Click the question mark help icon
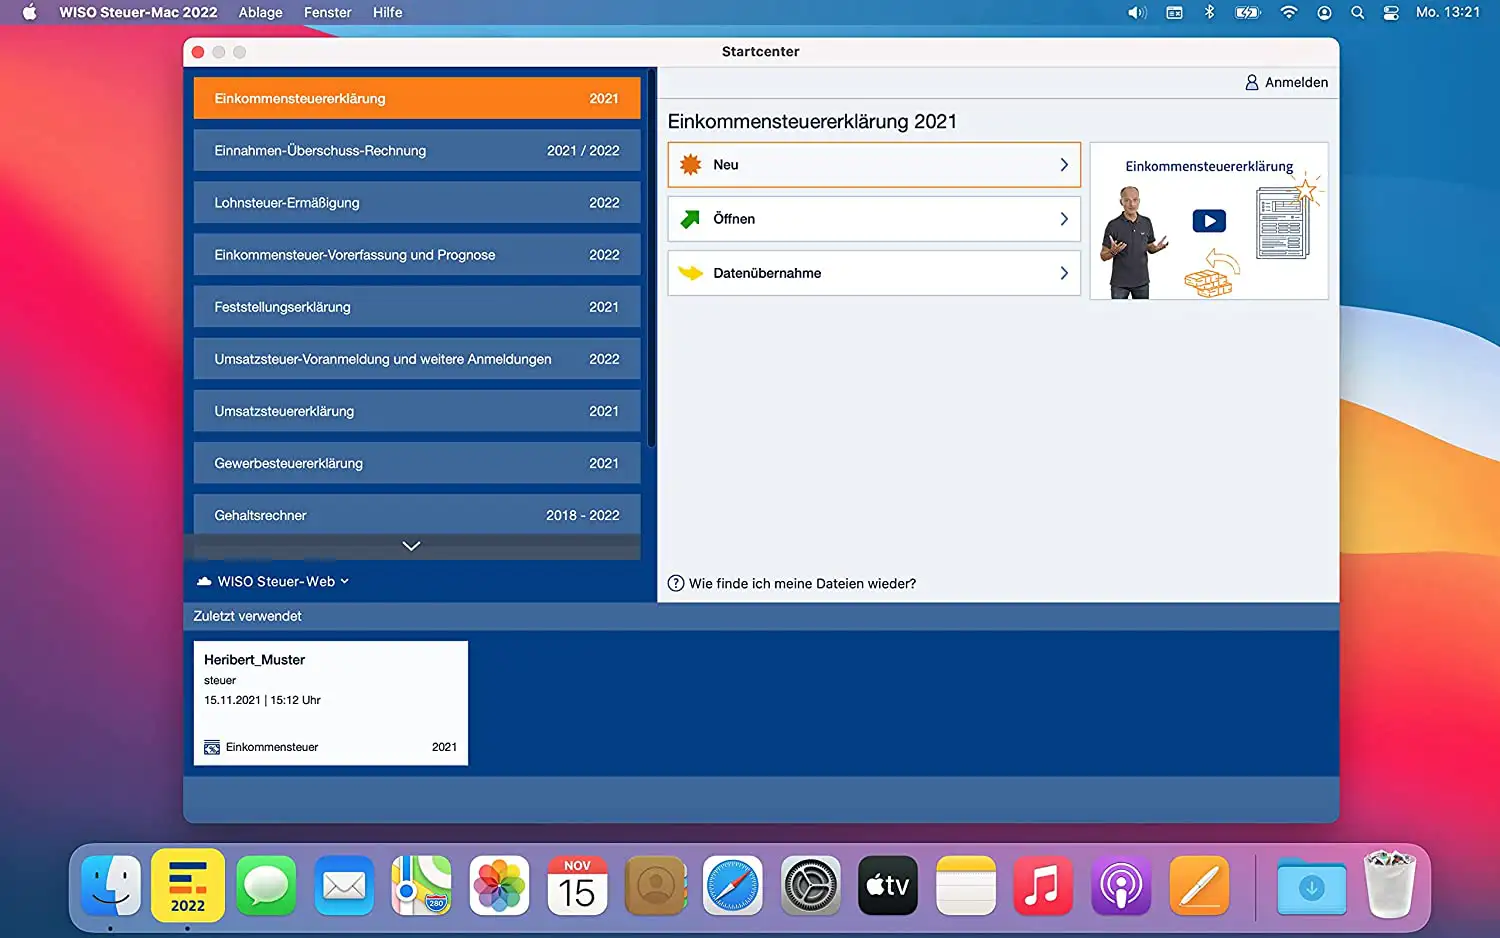This screenshot has height=938, width=1500. coord(676,584)
